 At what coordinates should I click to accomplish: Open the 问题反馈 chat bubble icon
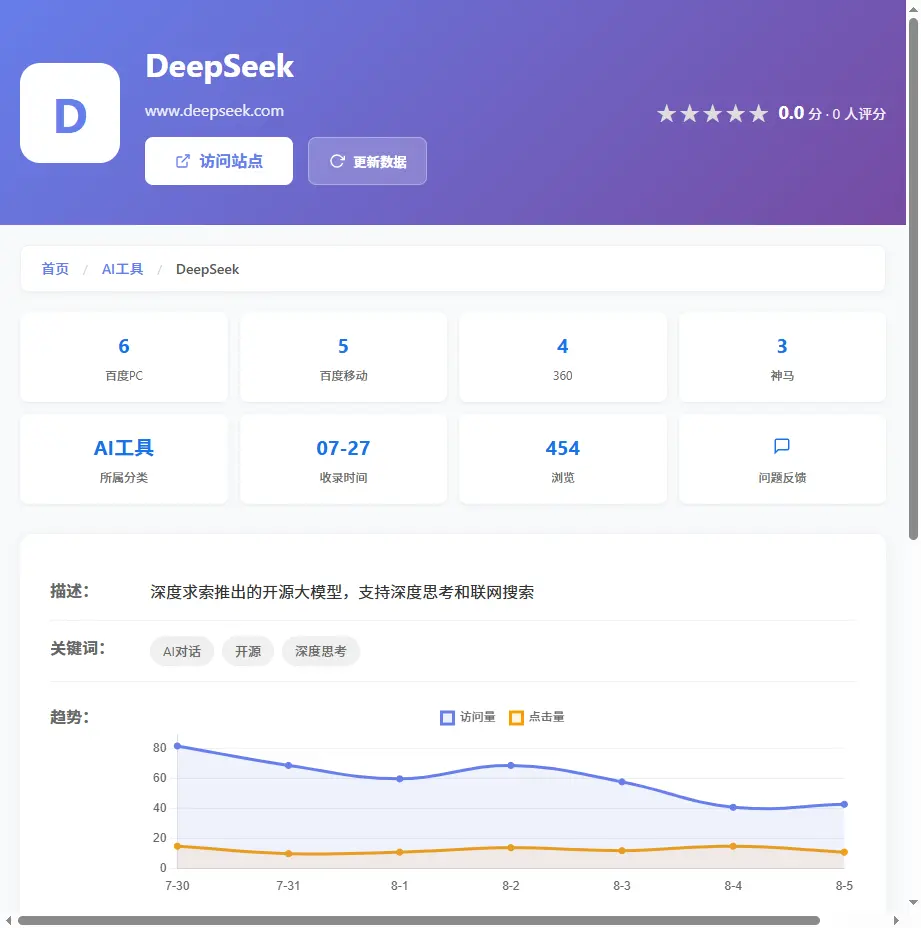click(781, 446)
